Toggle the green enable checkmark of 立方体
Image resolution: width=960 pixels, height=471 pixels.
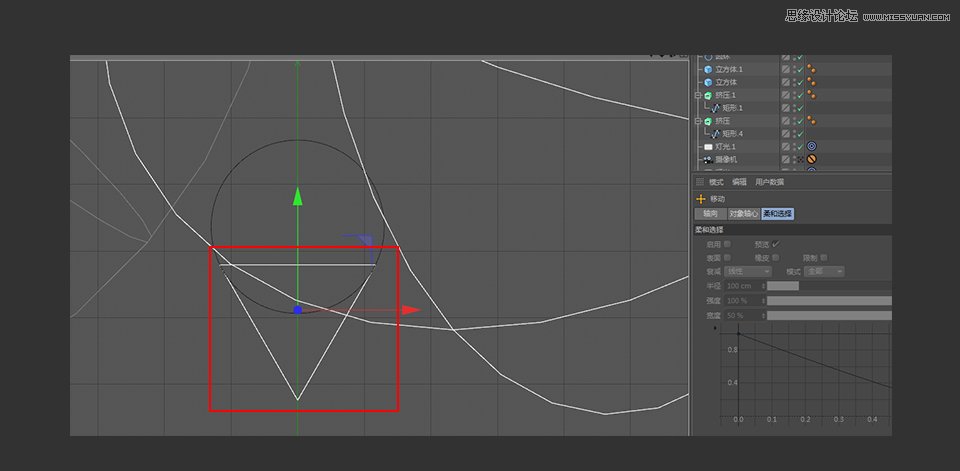click(x=800, y=82)
